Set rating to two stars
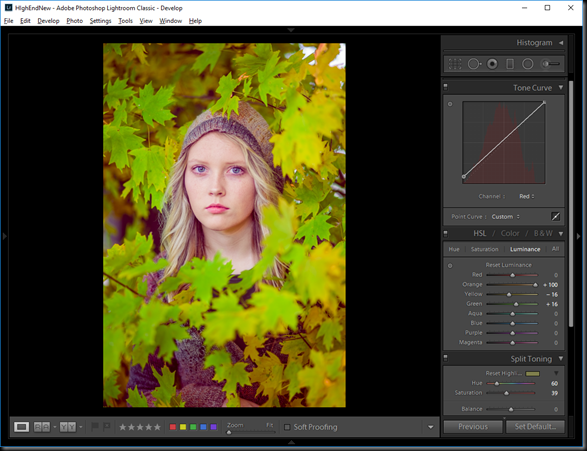Viewport: 587px width, 451px height. [131, 427]
